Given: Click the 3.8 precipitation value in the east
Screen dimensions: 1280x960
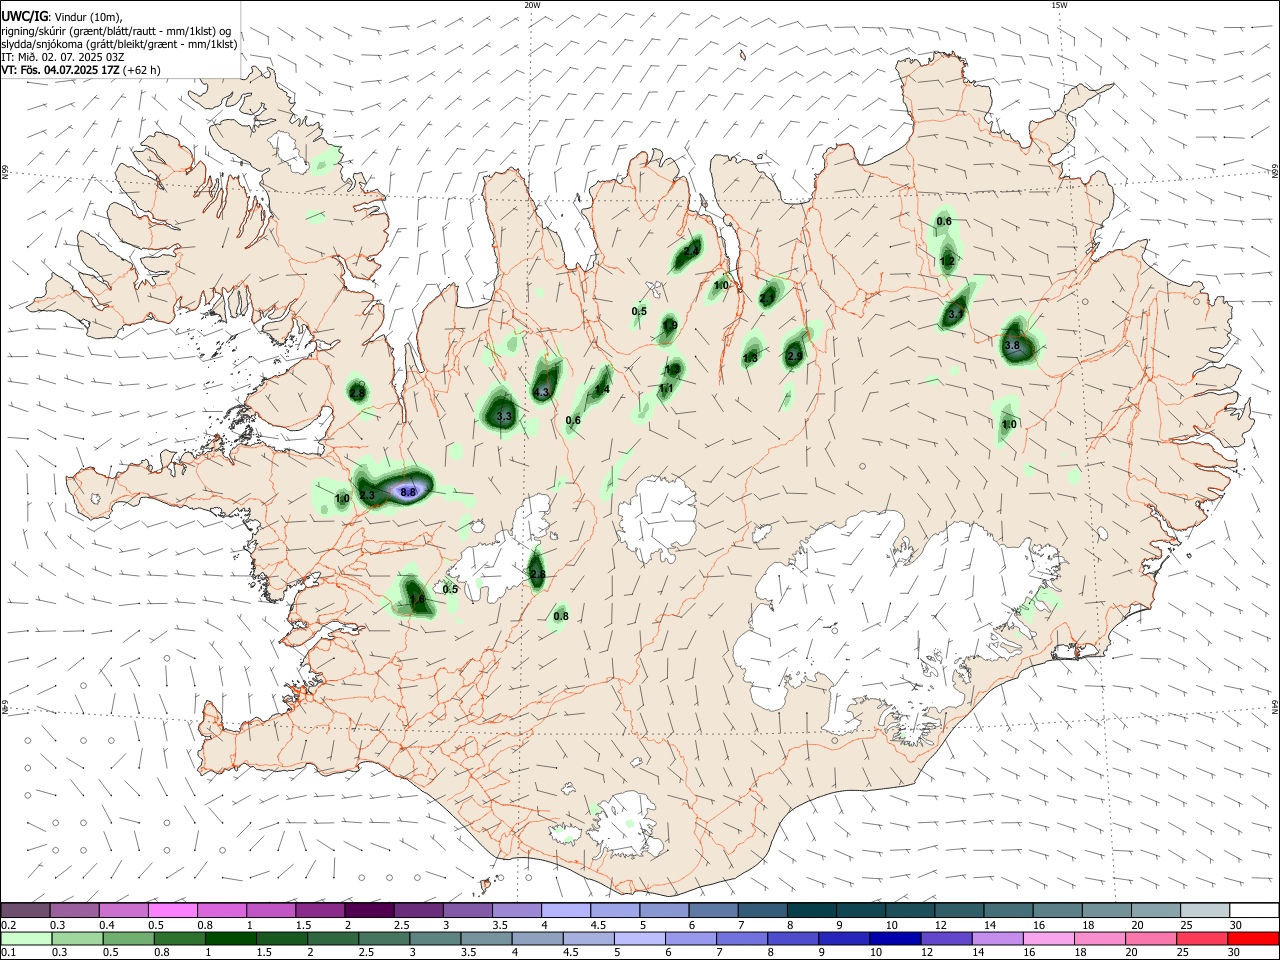Looking at the screenshot, I should point(1011,345).
